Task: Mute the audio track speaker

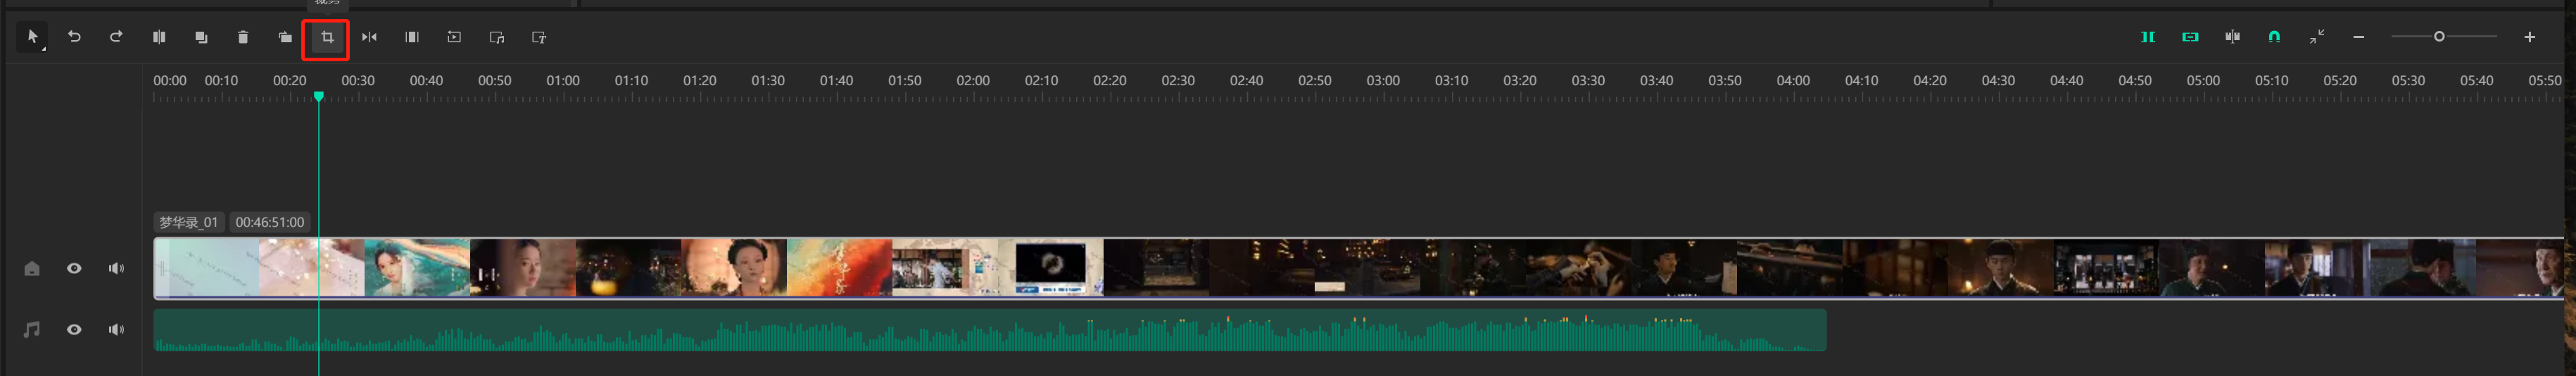Action: [116, 329]
